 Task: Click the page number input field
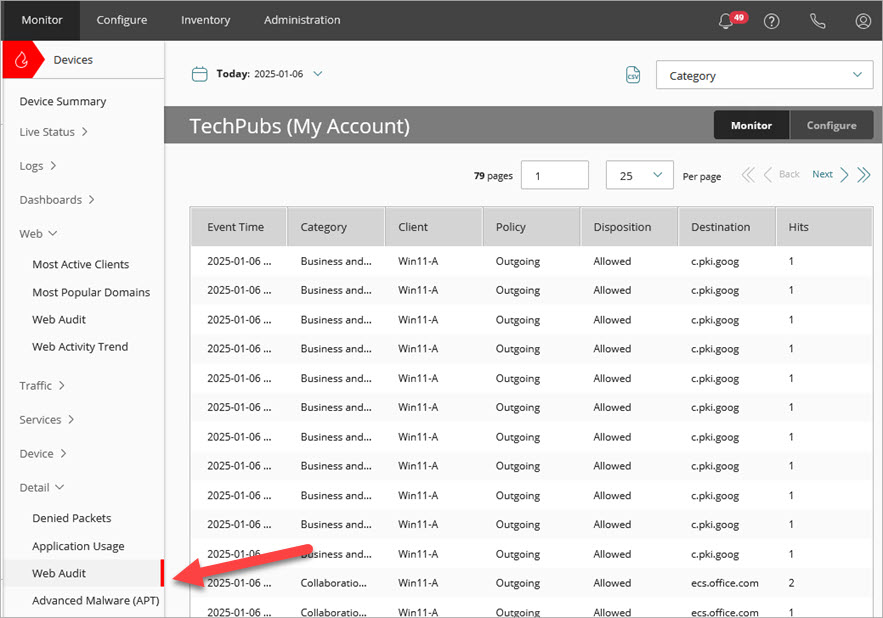click(x=554, y=174)
